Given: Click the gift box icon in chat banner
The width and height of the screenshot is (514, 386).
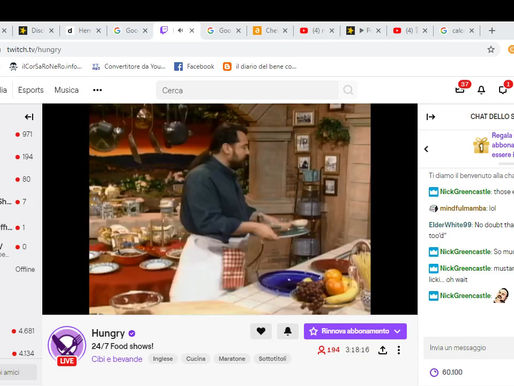Looking at the screenshot, I should pos(481,145).
